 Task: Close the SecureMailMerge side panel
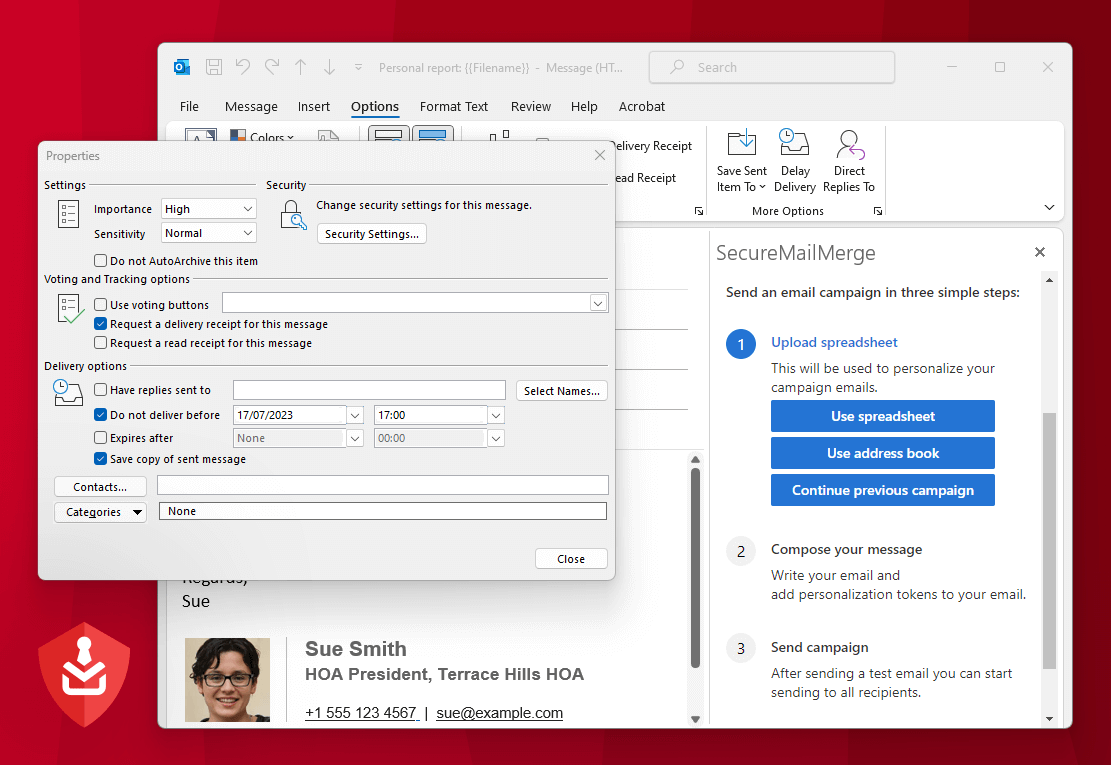pos(1039,253)
